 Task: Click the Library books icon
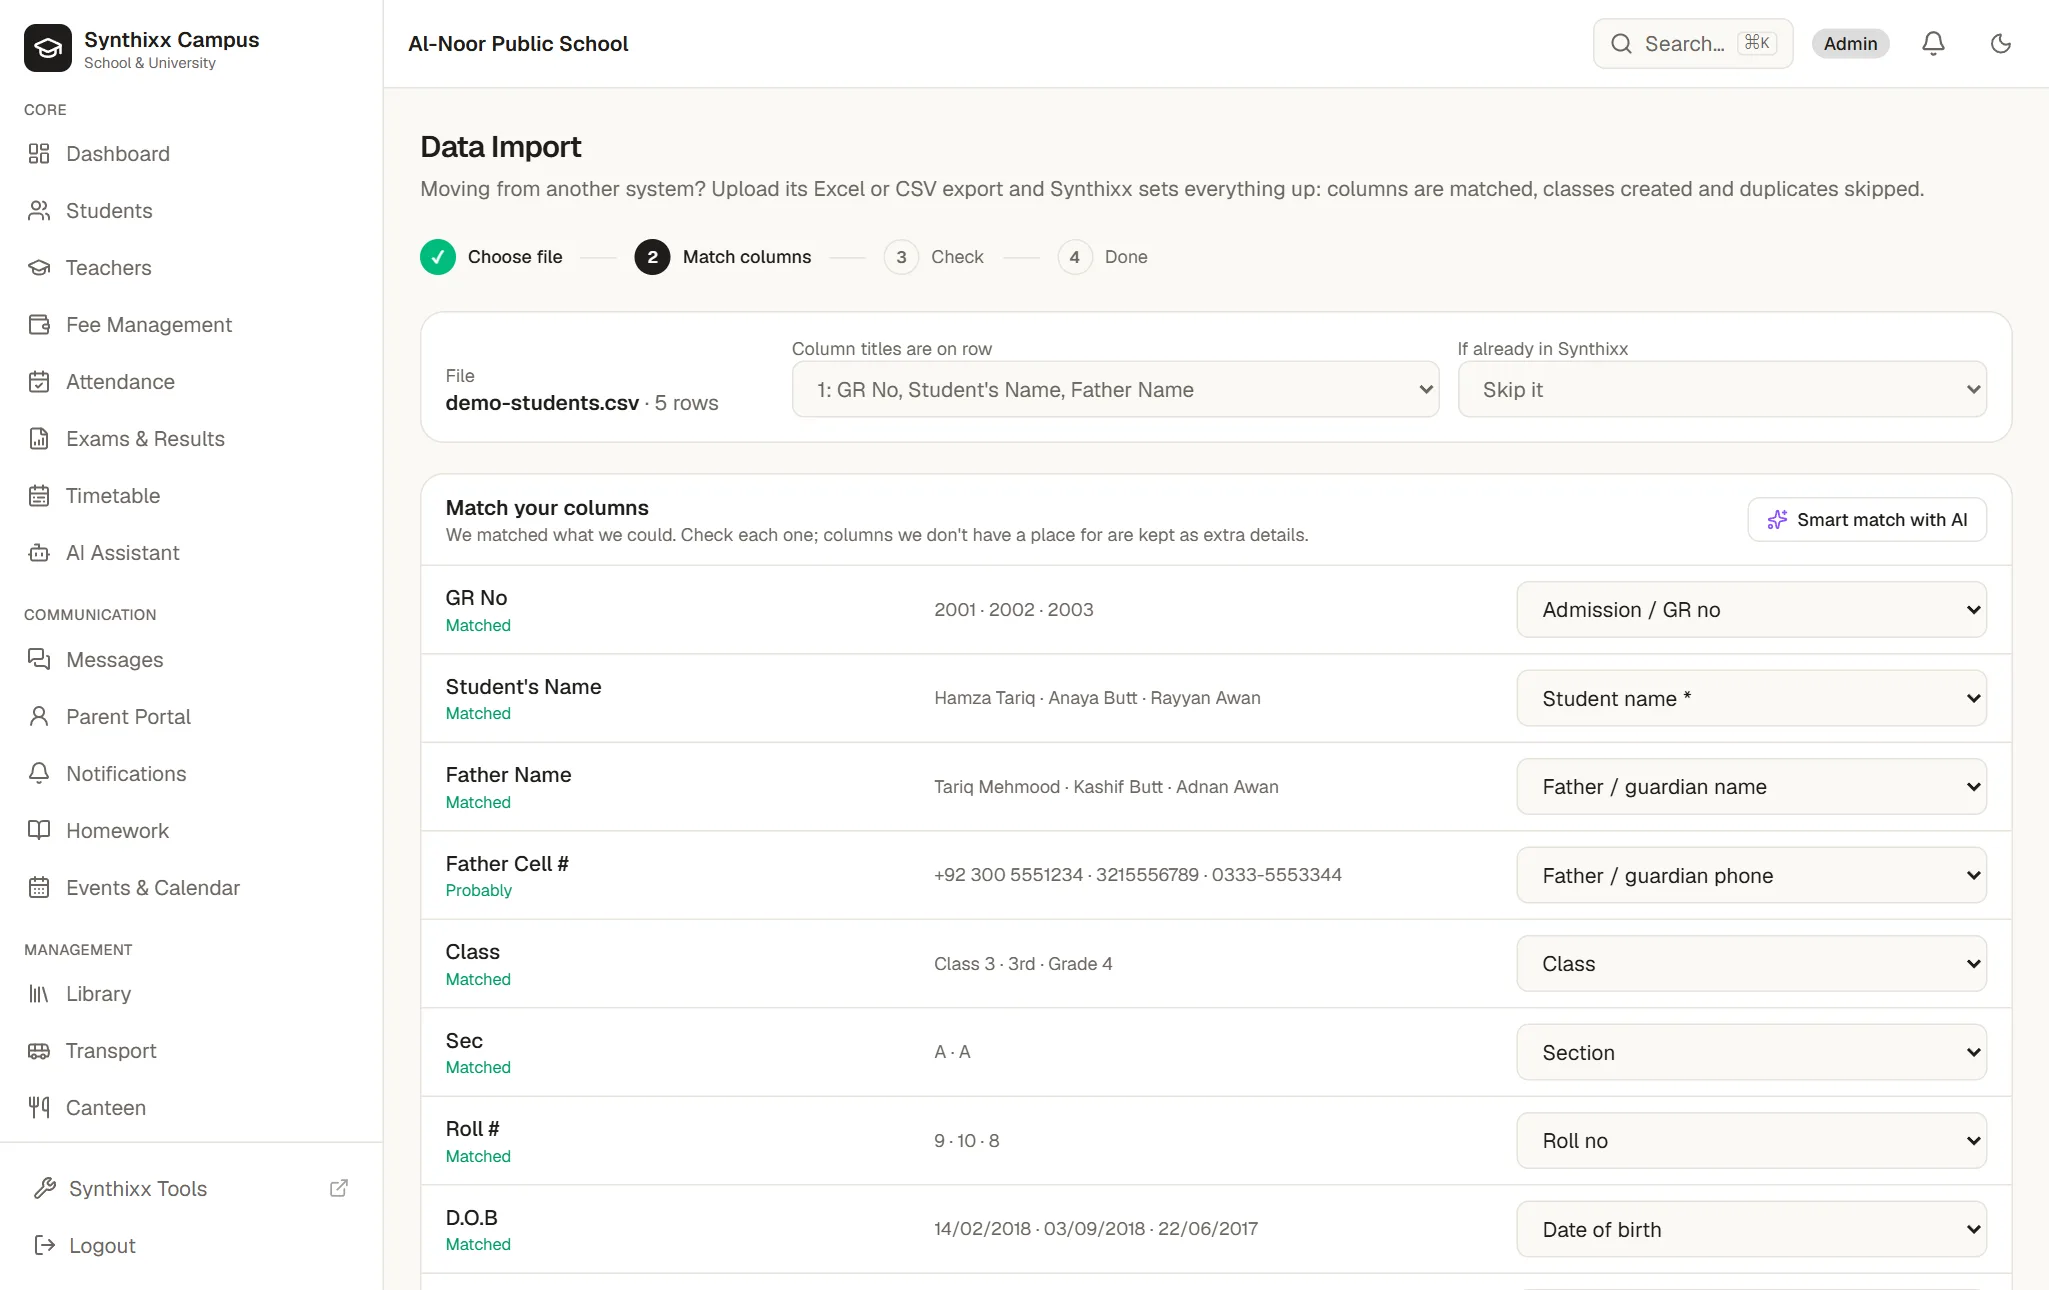(39, 993)
